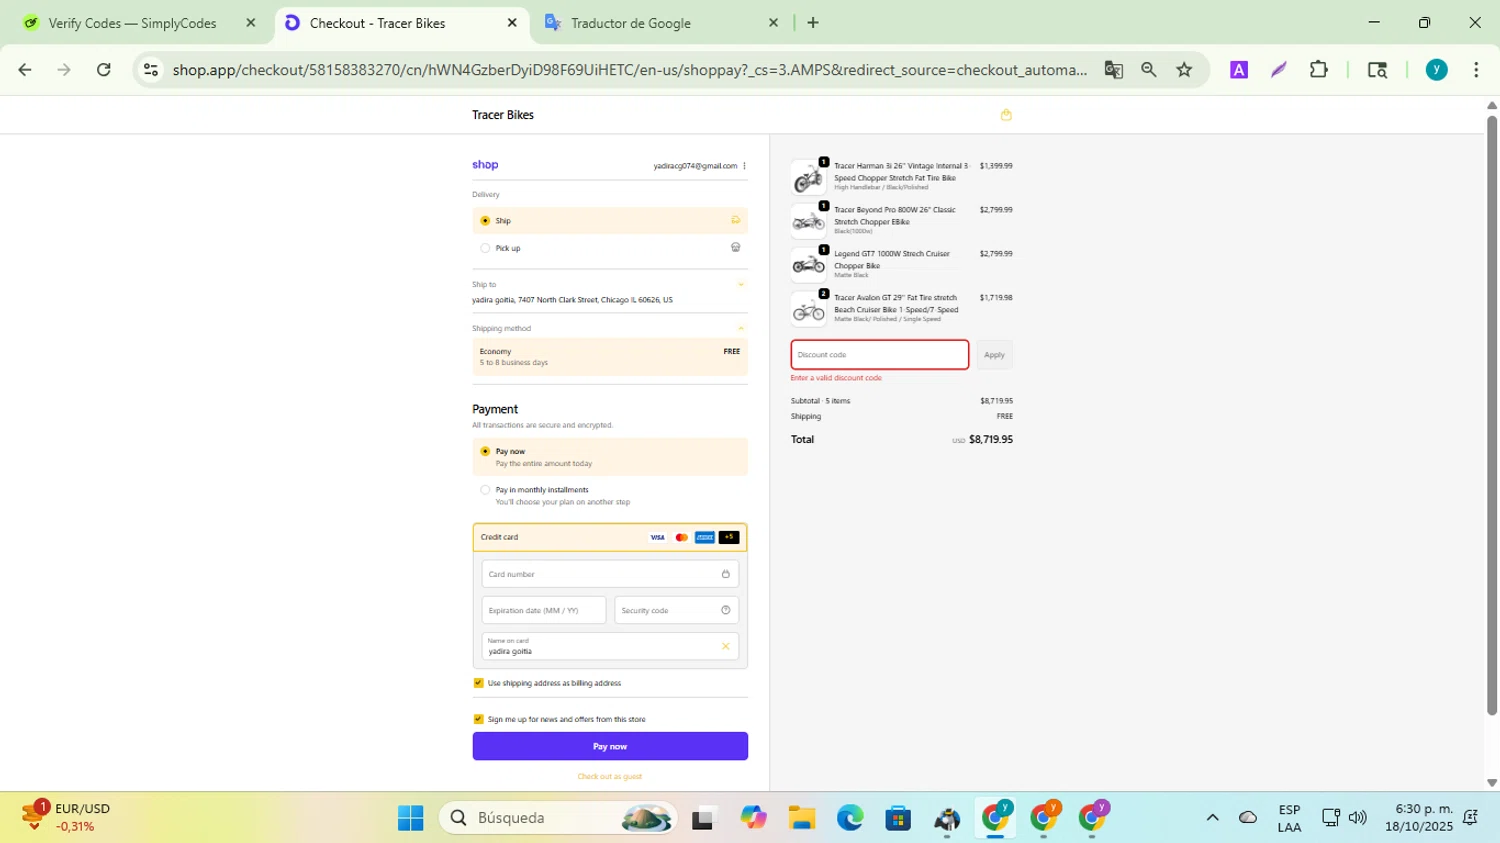Click the security code help question icon
The height and width of the screenshot is (843, 1500).
pos(726,610)
